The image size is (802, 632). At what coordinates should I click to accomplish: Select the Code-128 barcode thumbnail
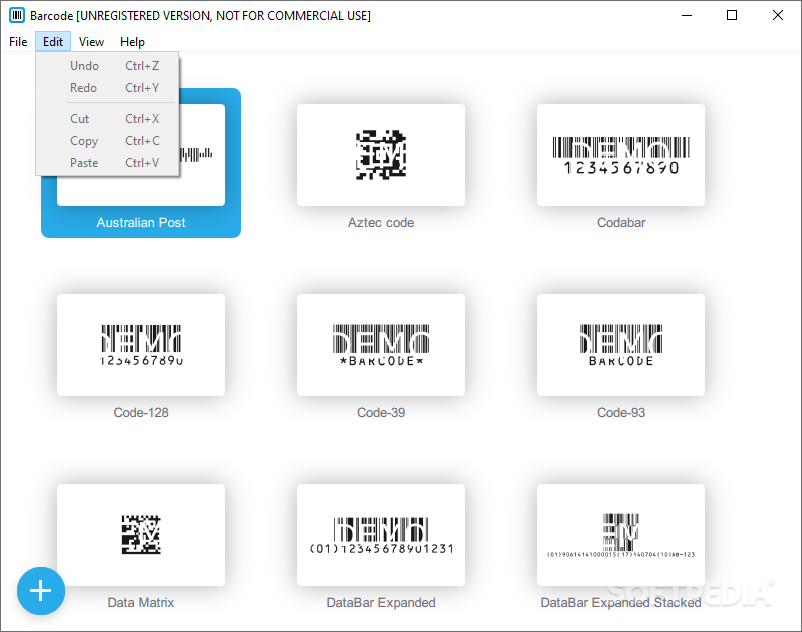point(141,345)
